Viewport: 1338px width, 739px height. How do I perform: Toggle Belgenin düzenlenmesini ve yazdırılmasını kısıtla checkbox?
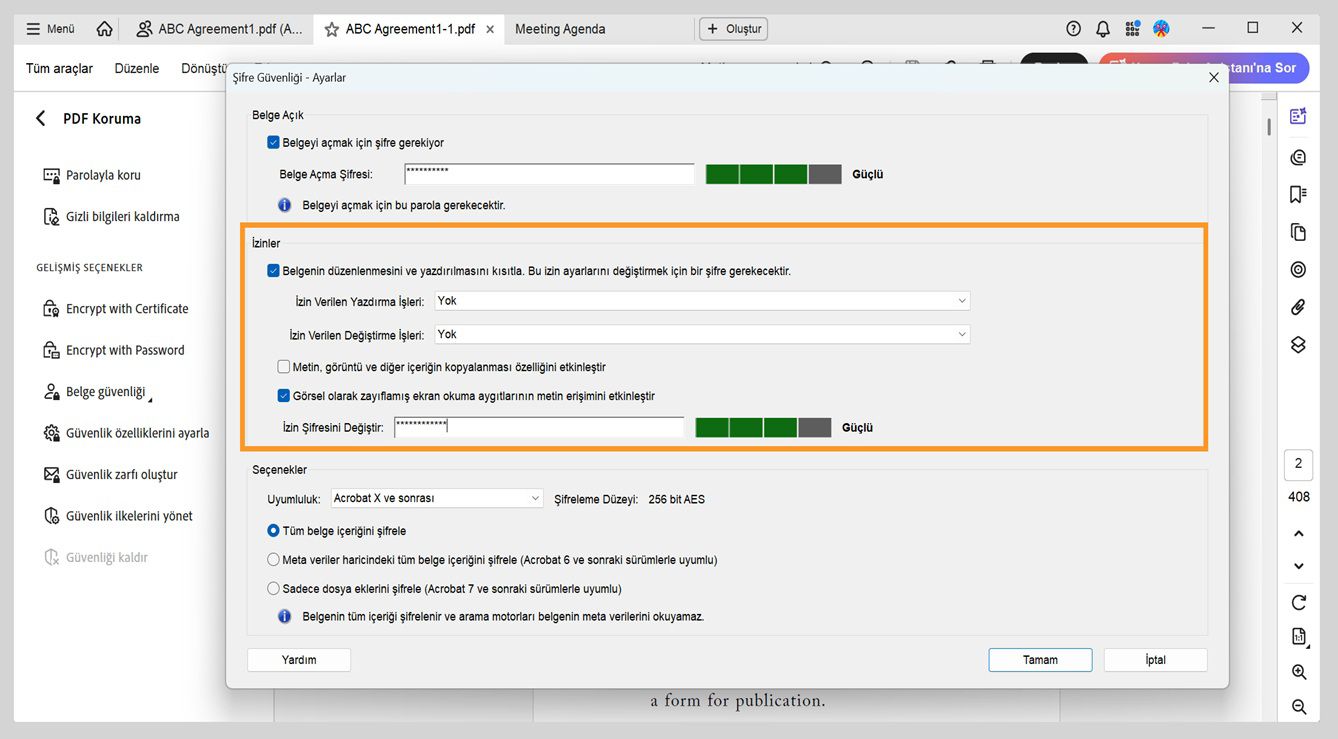point(273,270)
